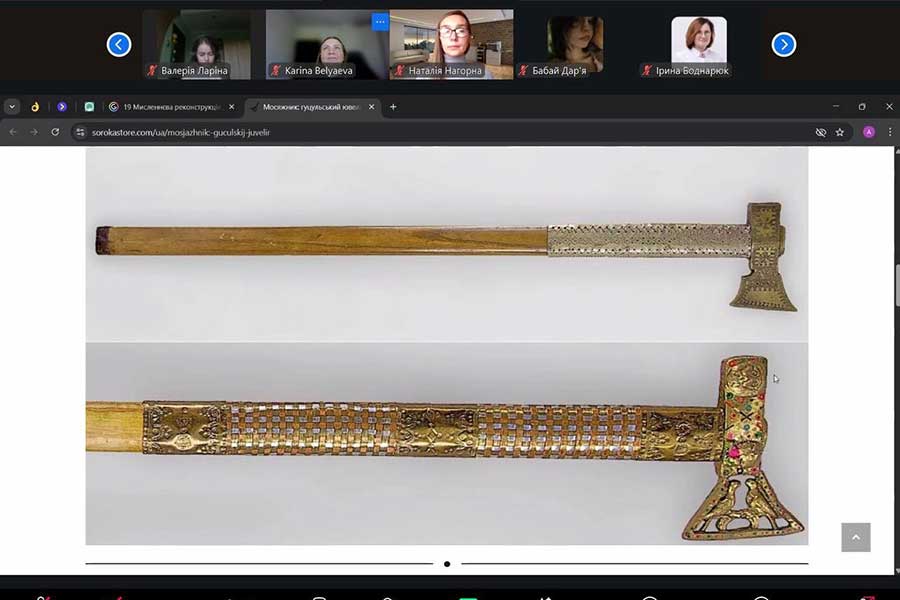Open the browser three-dot menu

(x=890, y=132)
